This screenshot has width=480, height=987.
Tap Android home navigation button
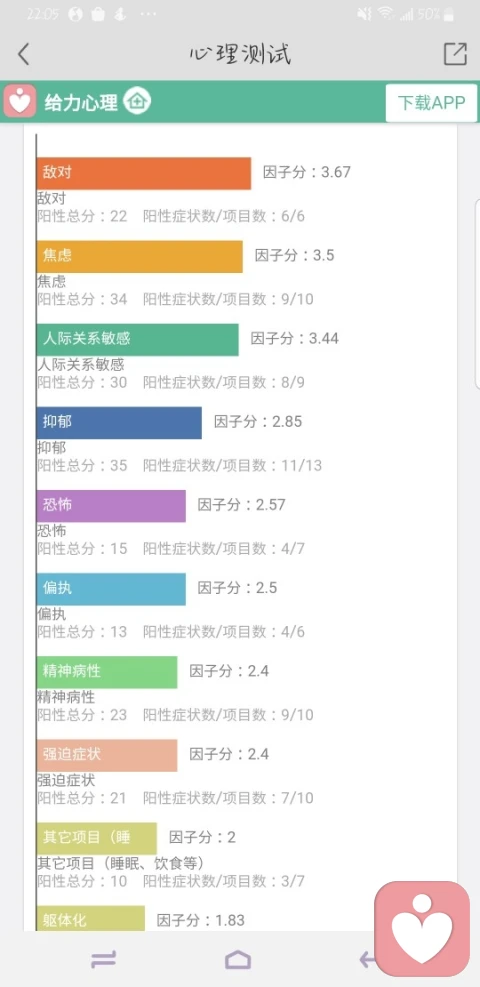click(238, 959)
